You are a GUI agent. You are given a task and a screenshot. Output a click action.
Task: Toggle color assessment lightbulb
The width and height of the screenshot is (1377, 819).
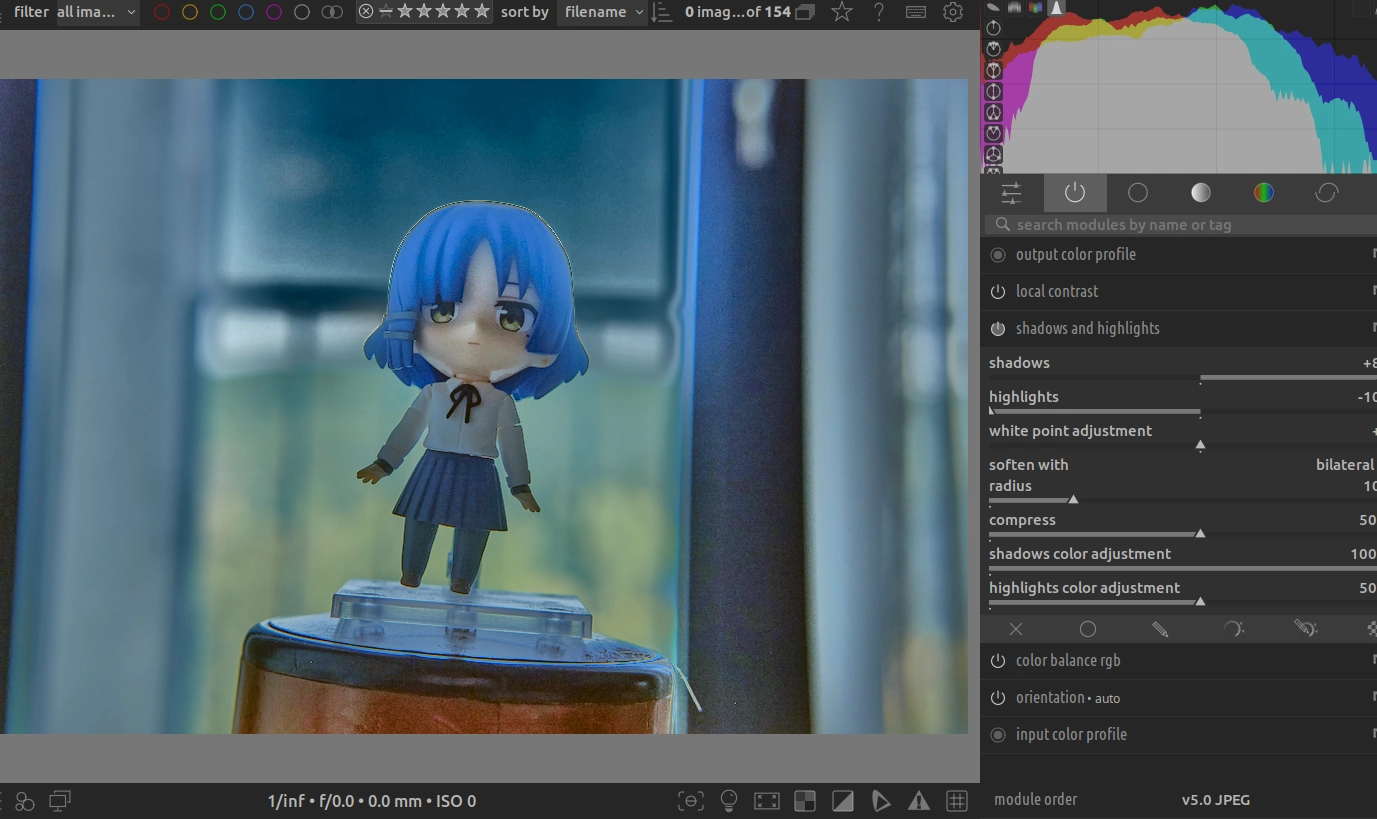[x=729, y=801]
